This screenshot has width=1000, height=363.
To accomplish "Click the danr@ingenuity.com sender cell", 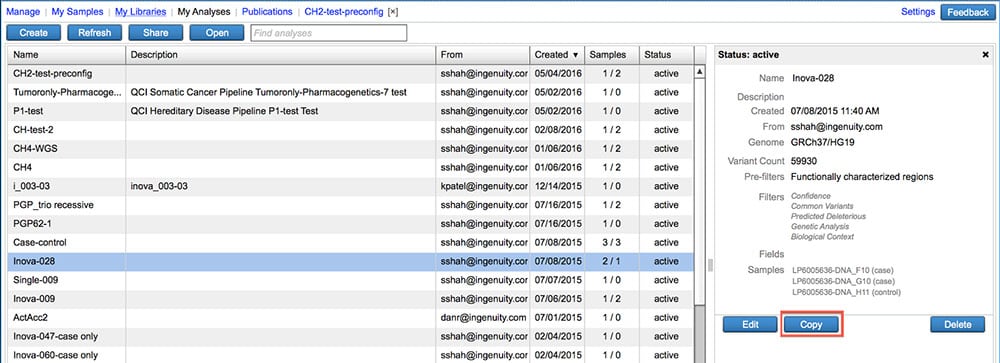I will tap(483, 317).
